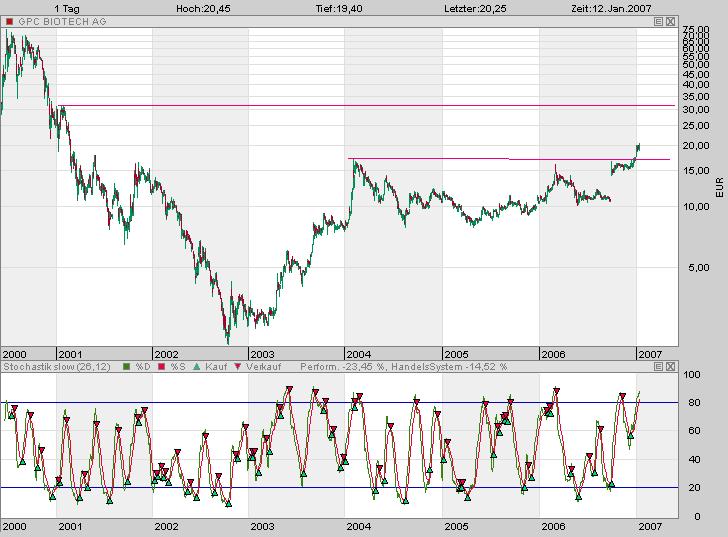The image size is (728, 537).
Task: Click the %D legend label
Action: pyautogui.click(x=143, y=367)
